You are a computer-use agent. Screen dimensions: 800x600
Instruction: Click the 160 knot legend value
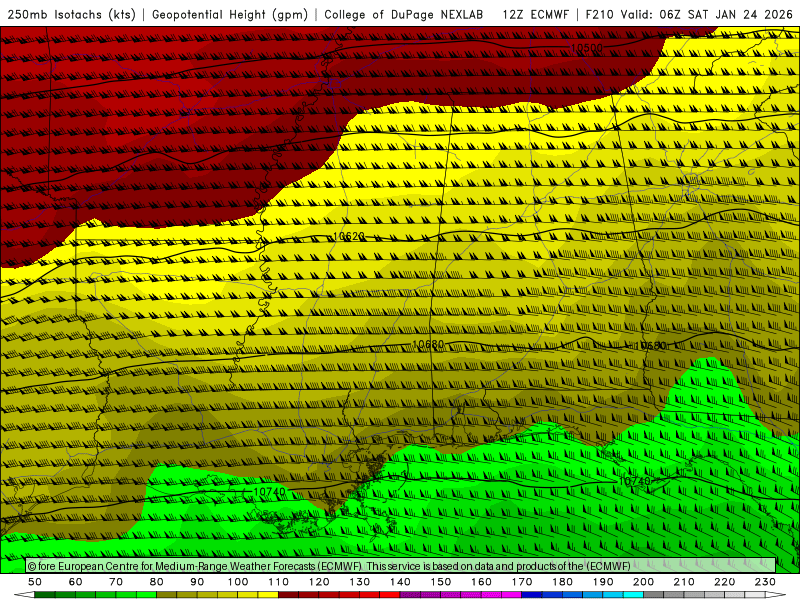coord(481,582)
